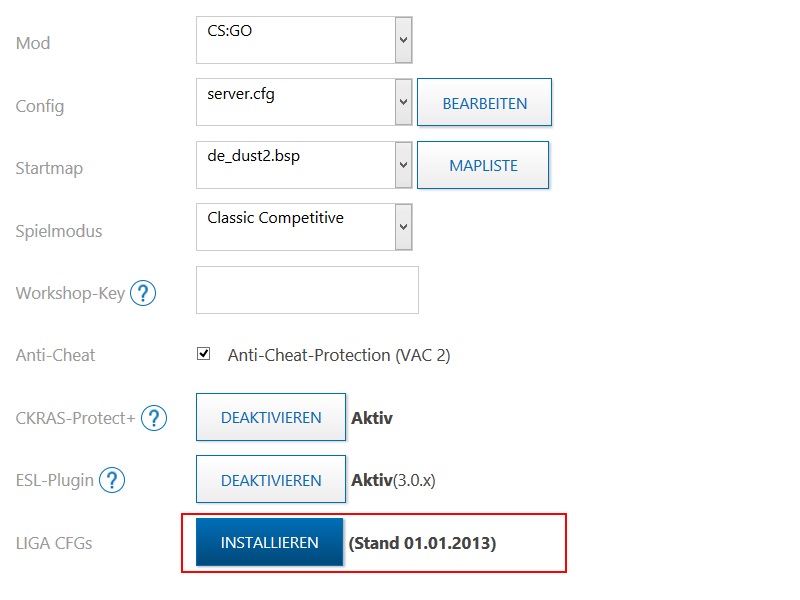
Task: Open the CKRAS-Protect+ help icon
Action: point(153,418)
